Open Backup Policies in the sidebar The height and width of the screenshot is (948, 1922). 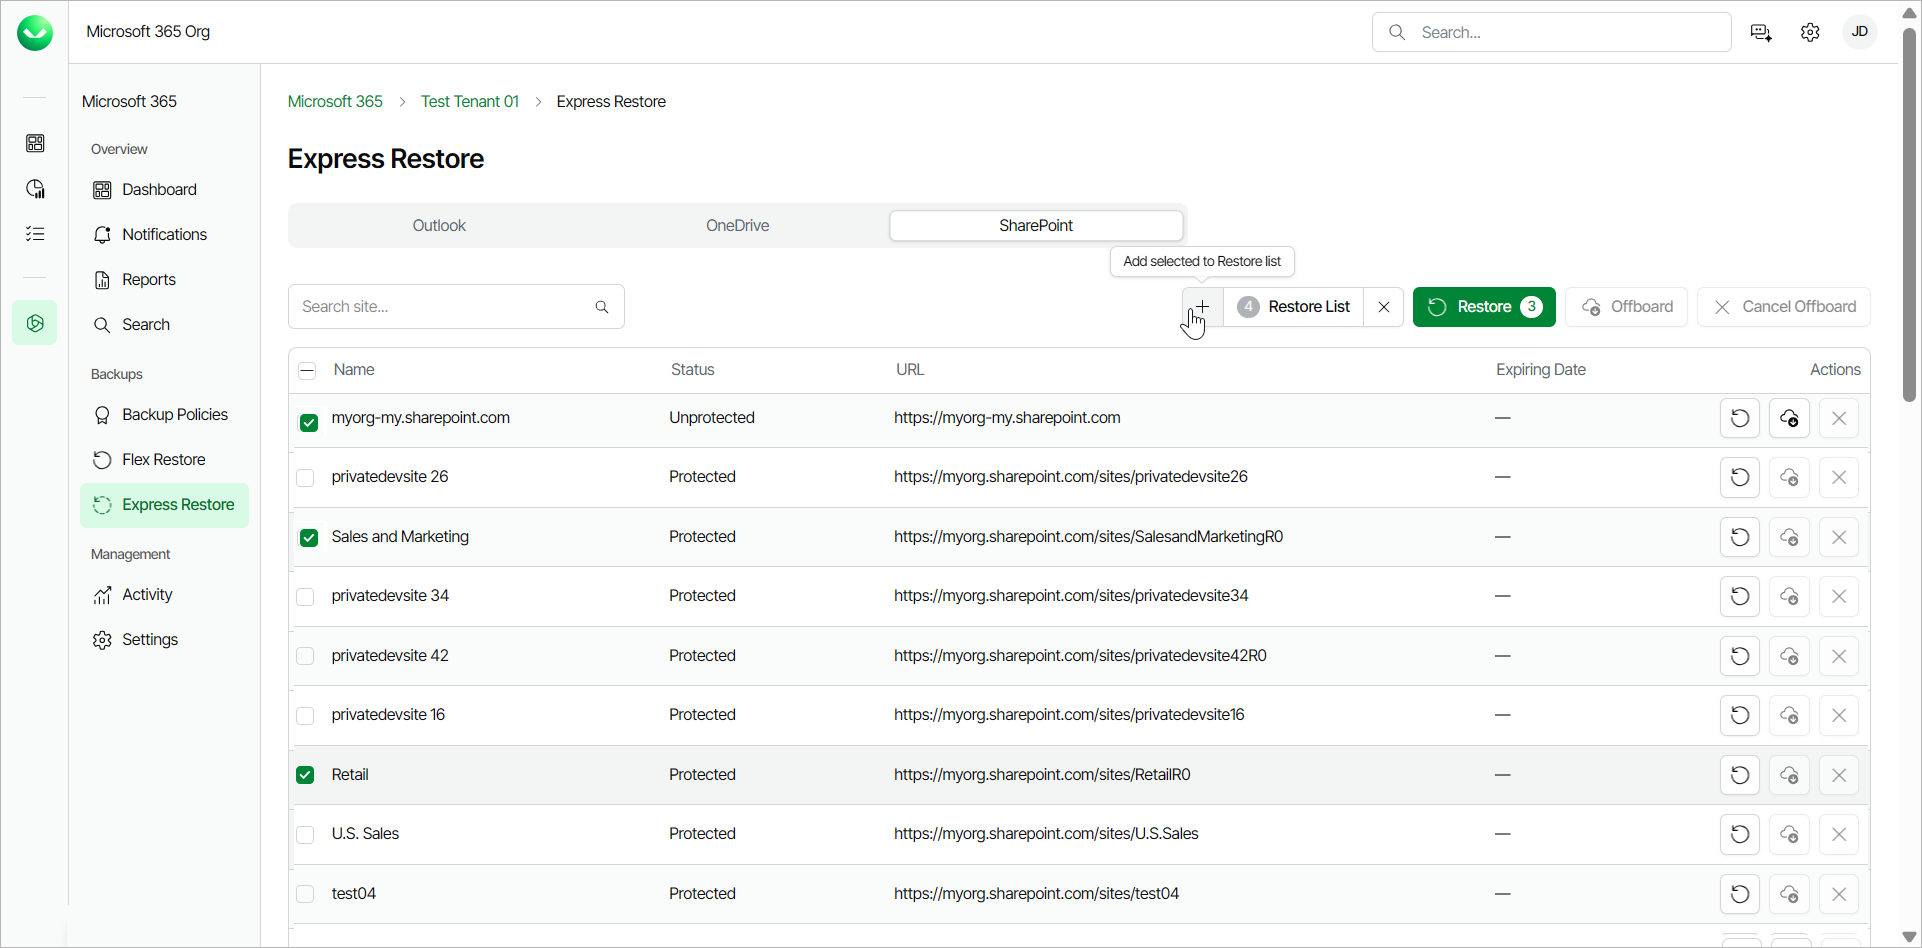click(165, 415)
